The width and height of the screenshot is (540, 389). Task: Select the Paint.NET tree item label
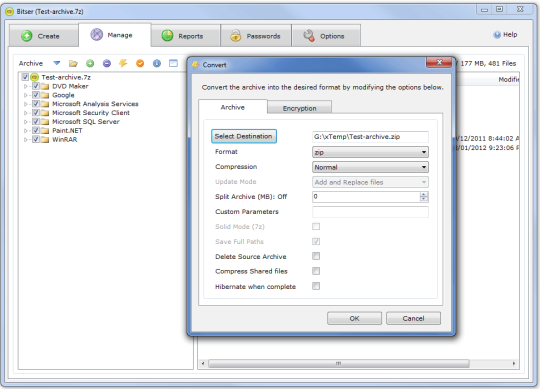tap(67, 130)
